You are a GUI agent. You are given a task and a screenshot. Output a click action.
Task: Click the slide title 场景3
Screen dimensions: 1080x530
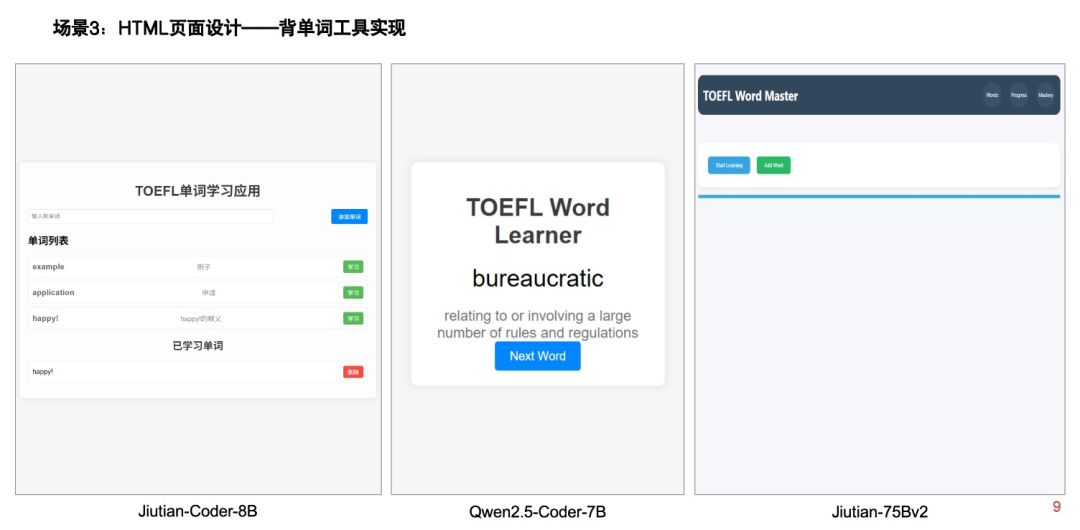[229, 29]
